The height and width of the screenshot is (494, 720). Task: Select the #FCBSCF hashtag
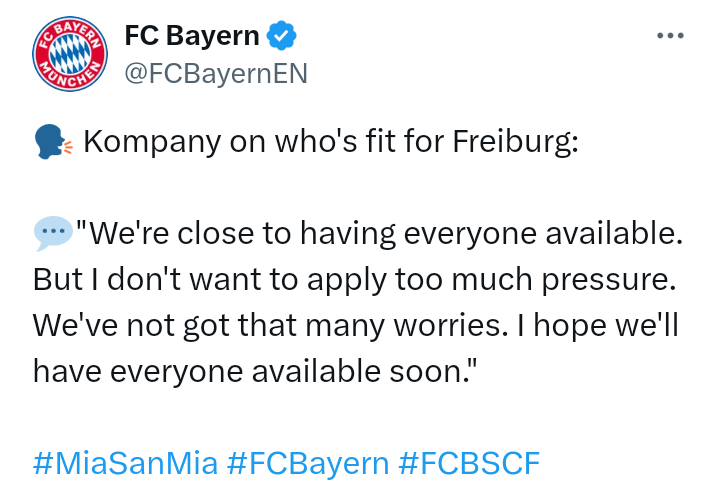point(469,463)
